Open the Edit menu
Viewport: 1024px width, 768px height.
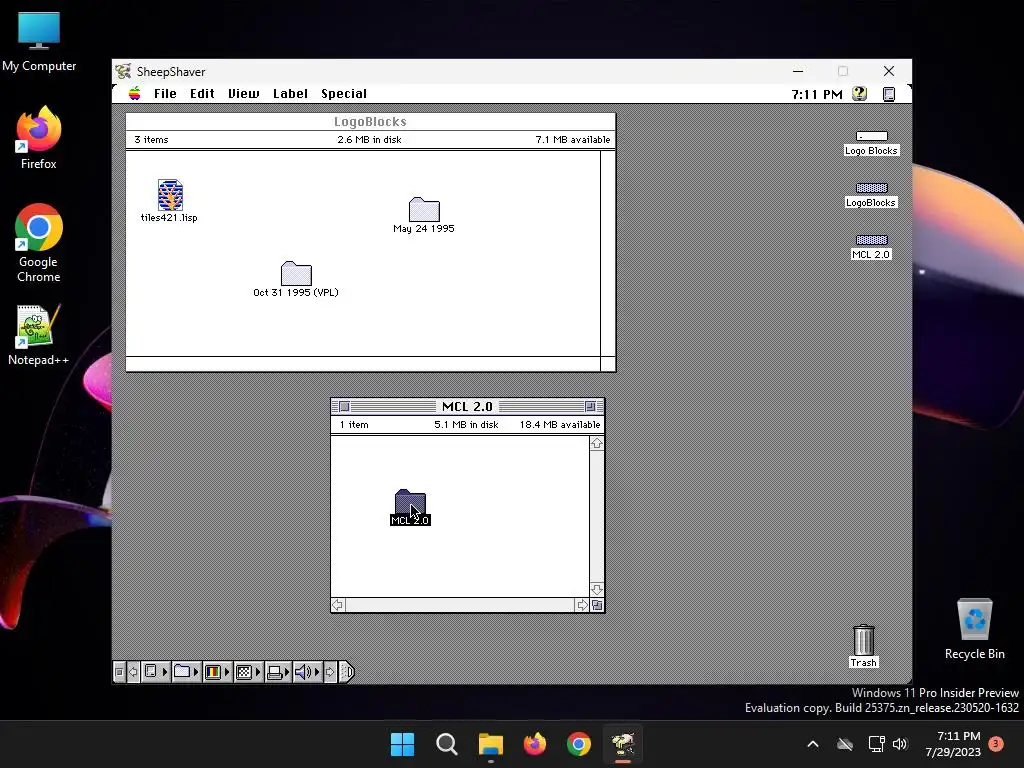202,93
